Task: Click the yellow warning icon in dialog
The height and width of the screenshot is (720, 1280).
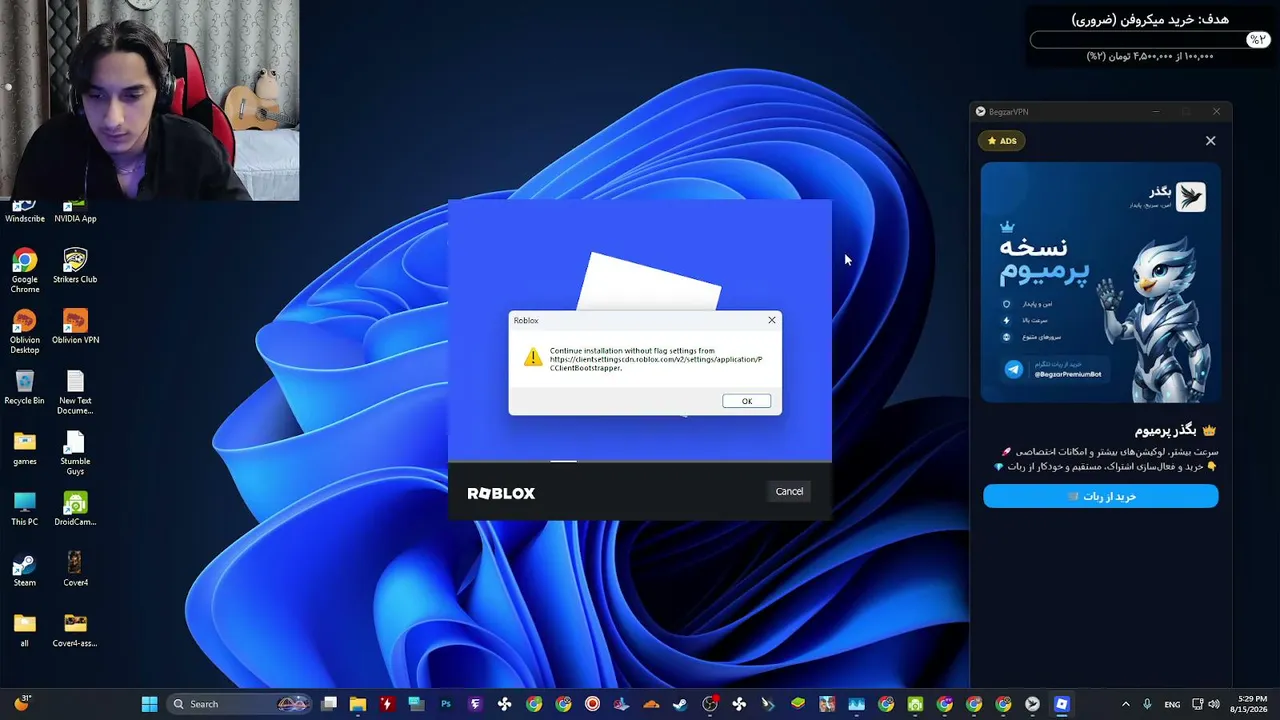Action: [x=533, y=357]
